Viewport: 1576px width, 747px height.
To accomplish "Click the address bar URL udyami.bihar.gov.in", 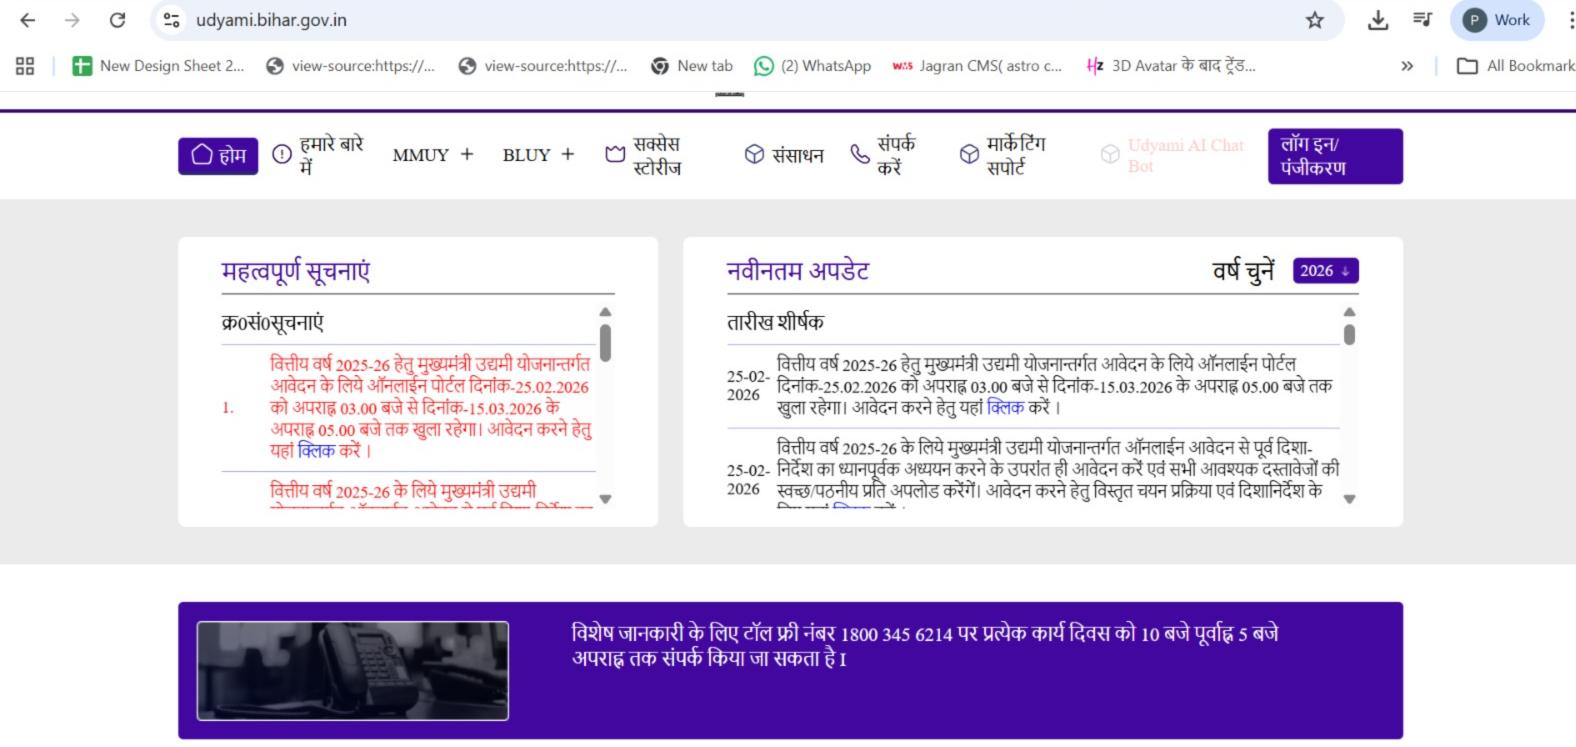I will (x=271, y=20).
